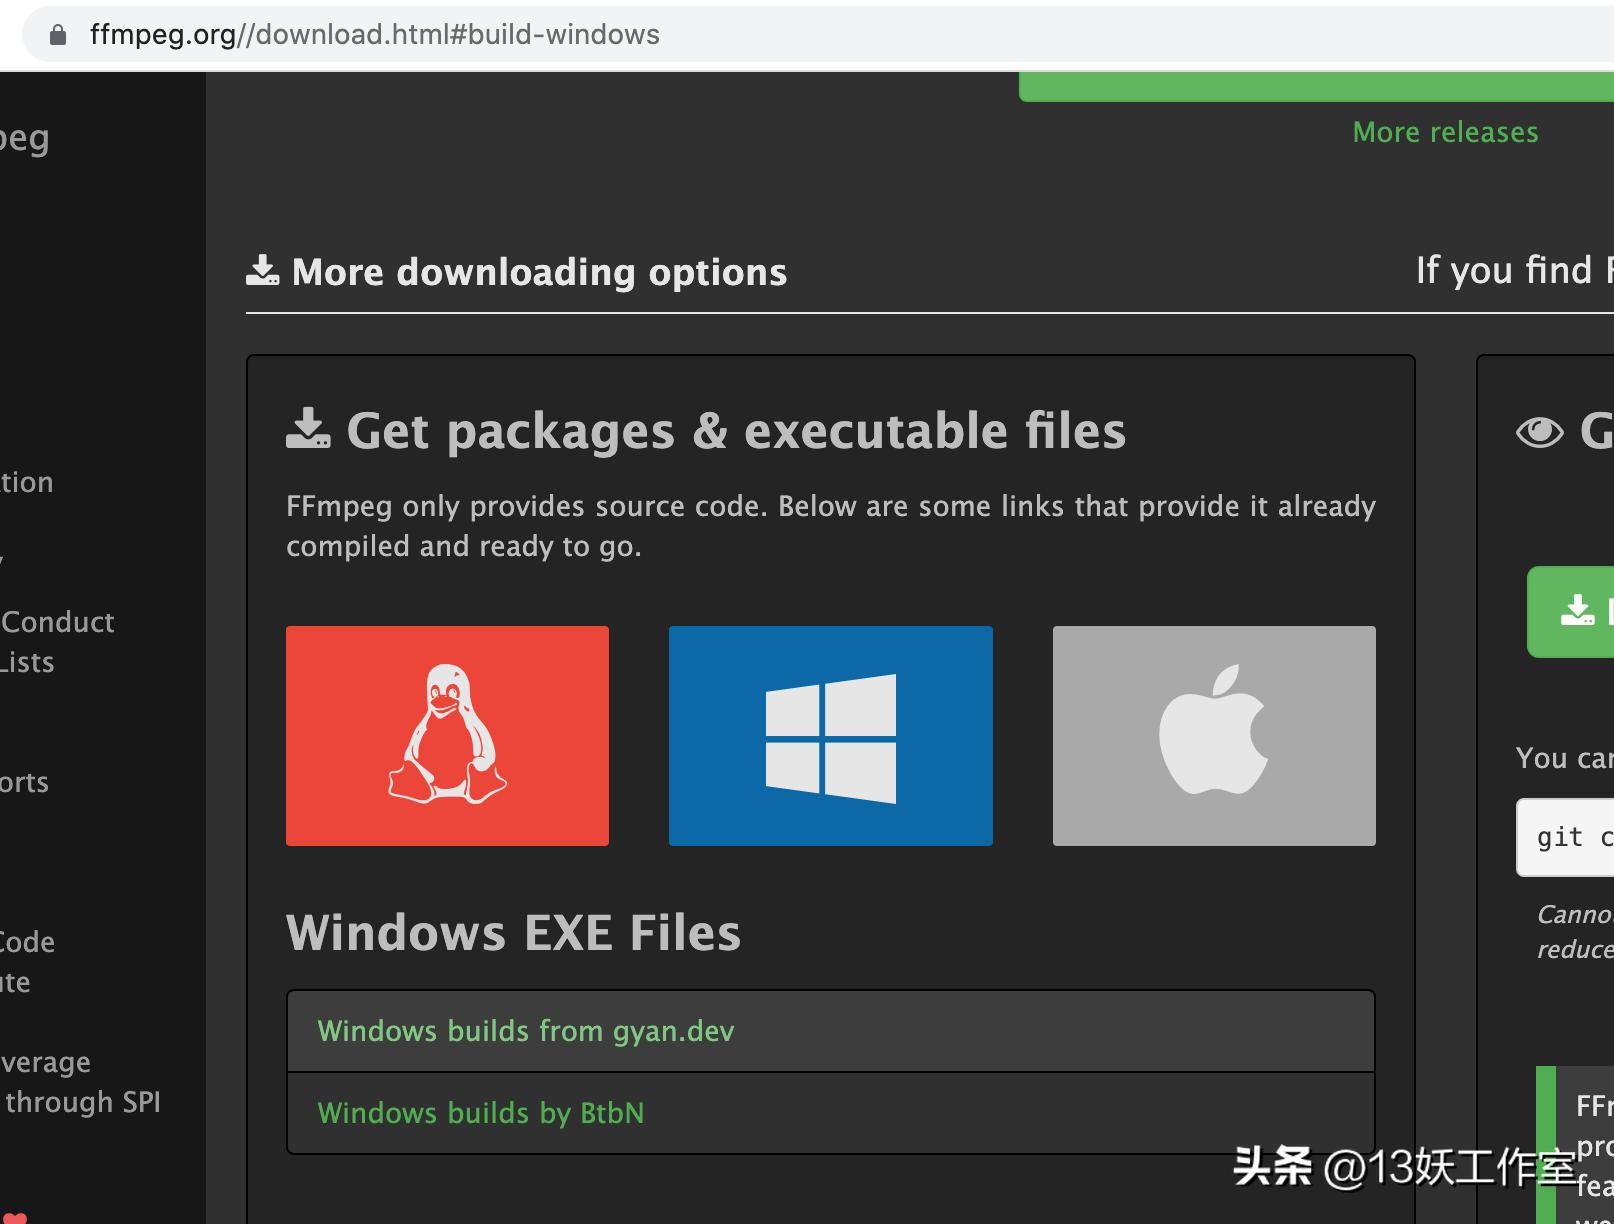Click the padlock icon in address bar
1614x1224 pixels.
tap(58, 35)
